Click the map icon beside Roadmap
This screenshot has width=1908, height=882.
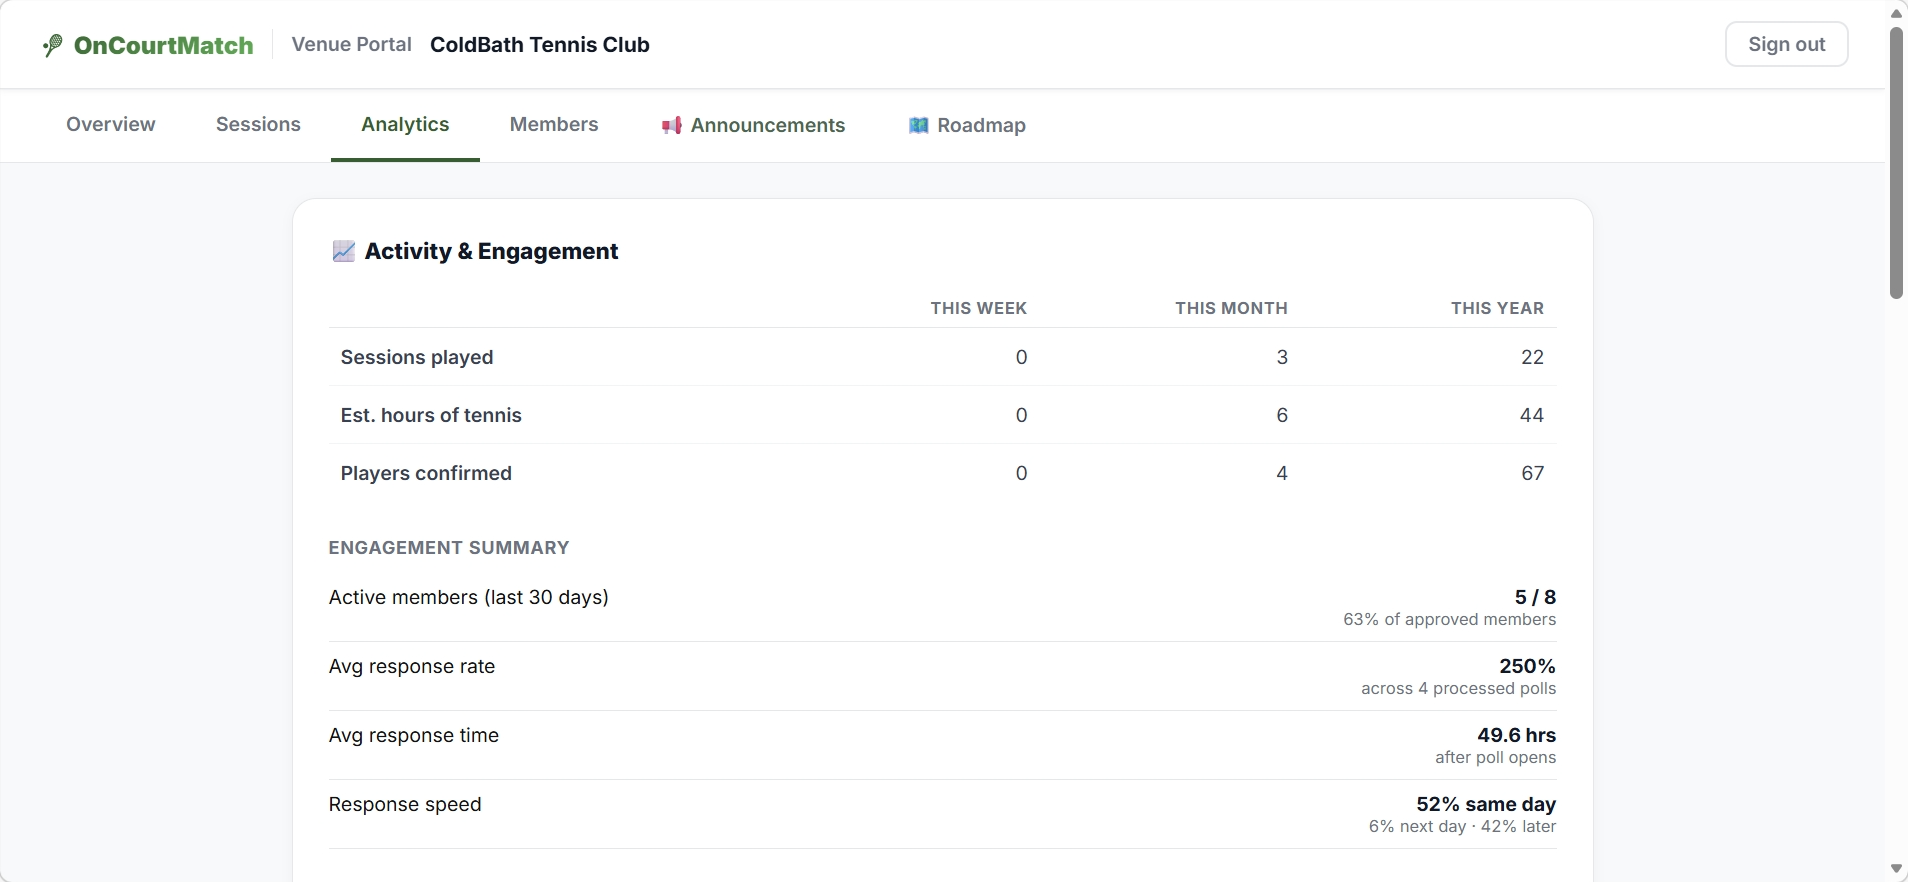pyautogui.click(x=918, y=125)
